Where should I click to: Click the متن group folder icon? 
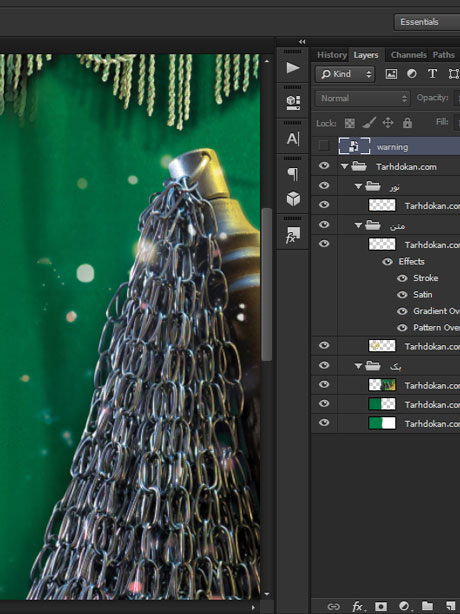pos(373,225)
